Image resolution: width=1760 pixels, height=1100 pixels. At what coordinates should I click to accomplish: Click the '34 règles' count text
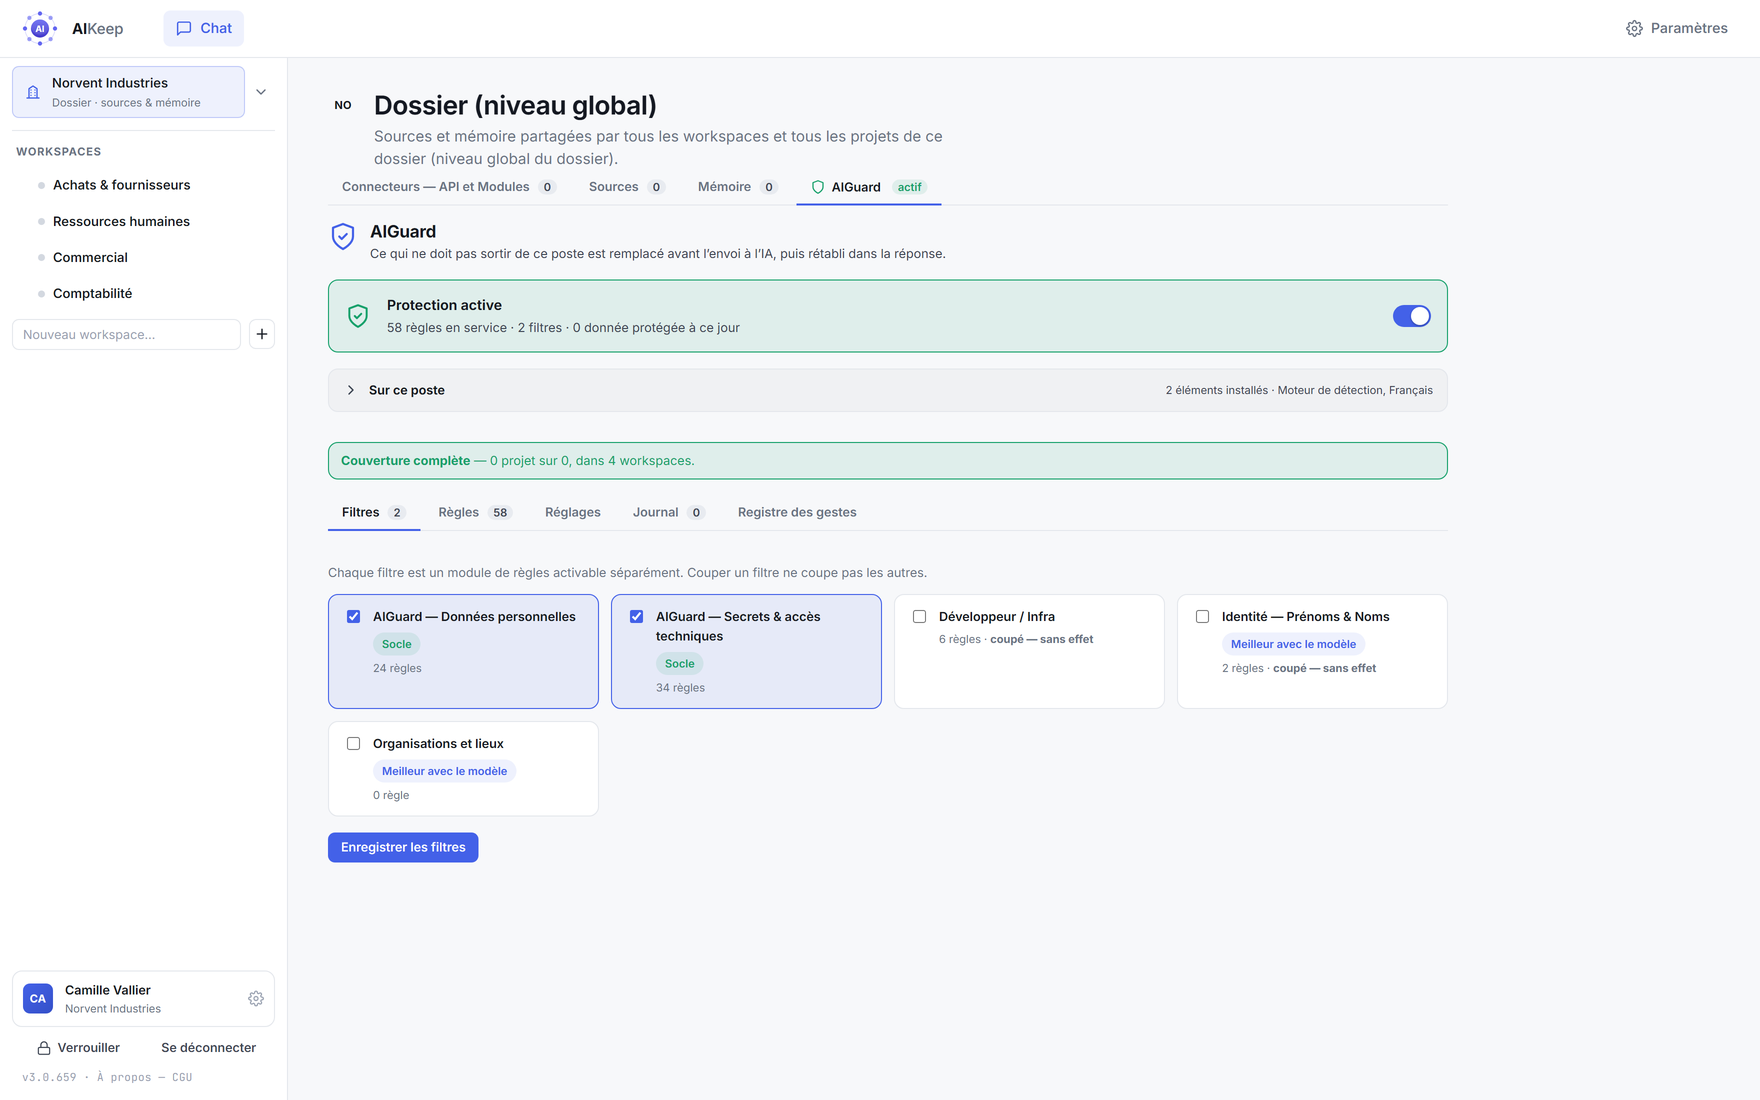[x=680, y=688]
